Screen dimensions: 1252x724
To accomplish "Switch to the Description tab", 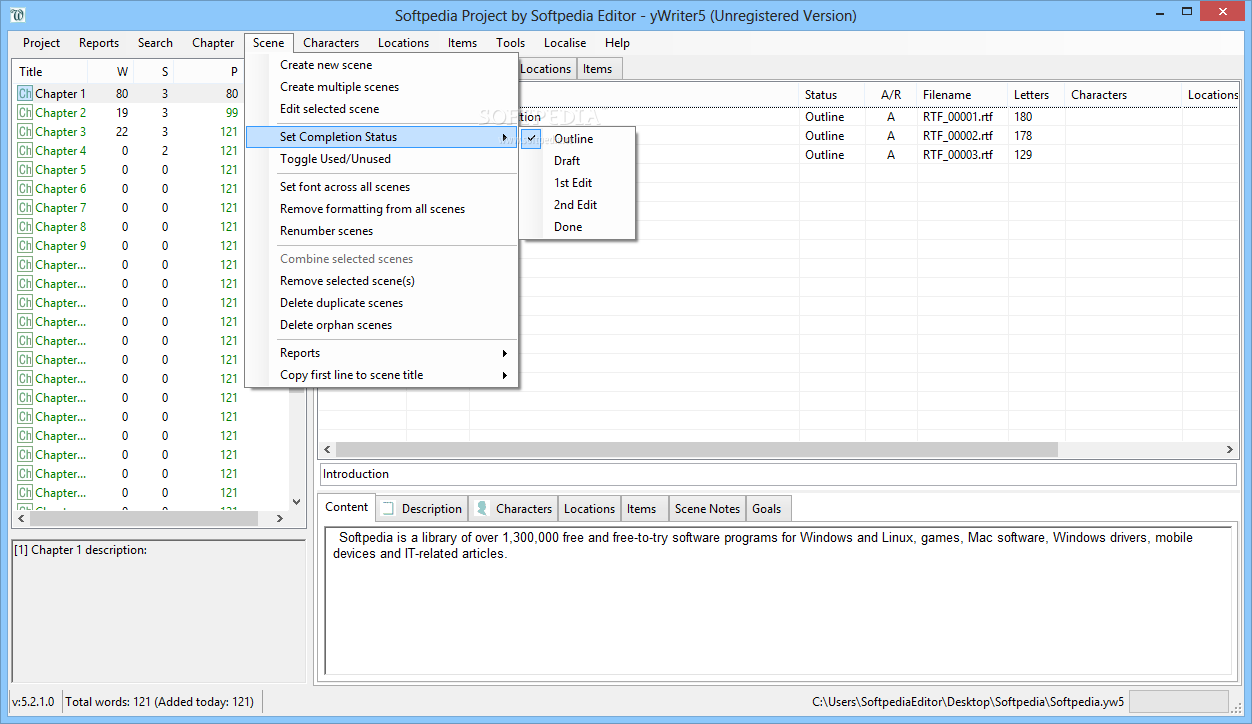I will point(422,509).
